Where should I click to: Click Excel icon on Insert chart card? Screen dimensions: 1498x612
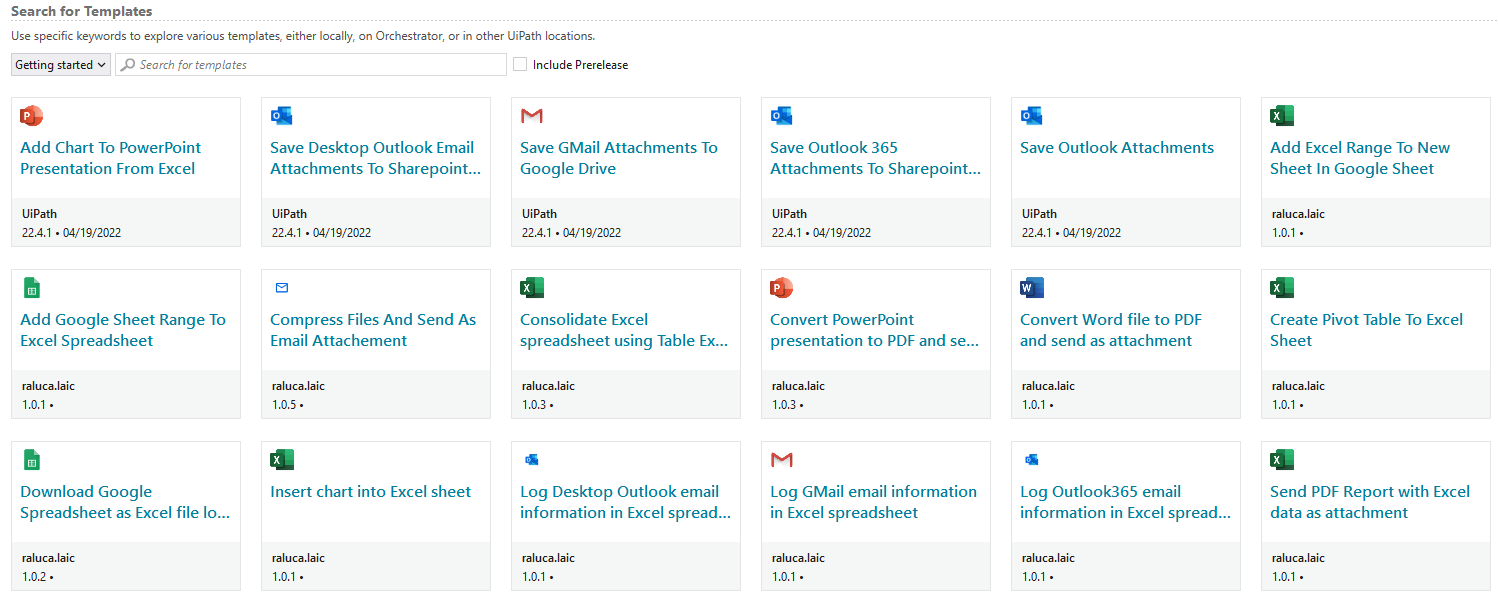(x=282, y=460)
